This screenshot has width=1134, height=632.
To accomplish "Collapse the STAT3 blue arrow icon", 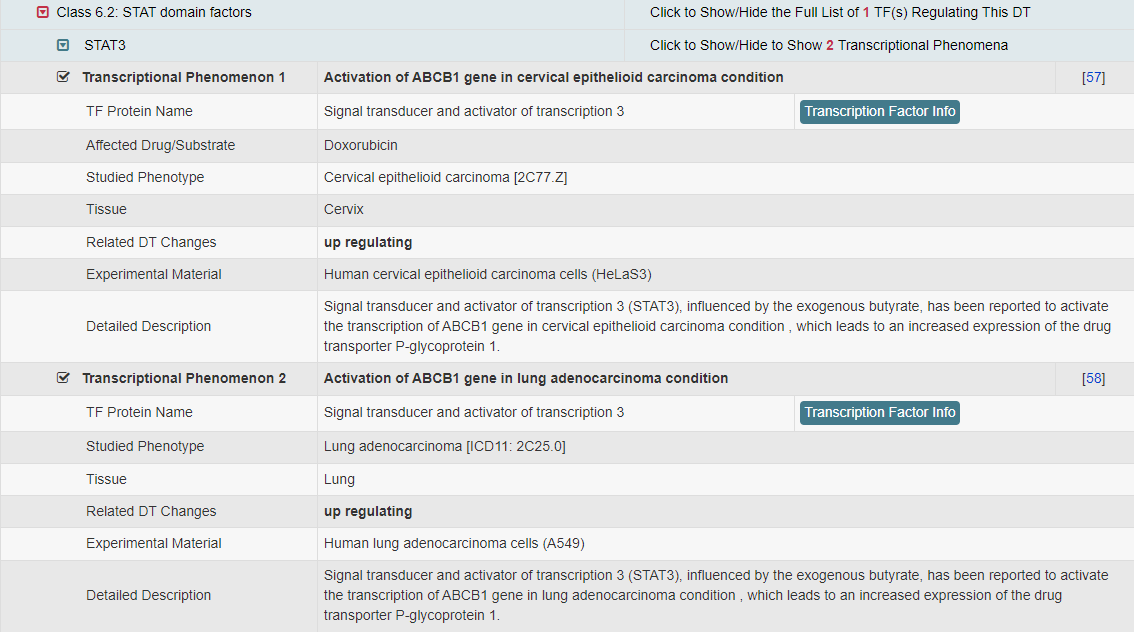I will (x=63, y=45).
